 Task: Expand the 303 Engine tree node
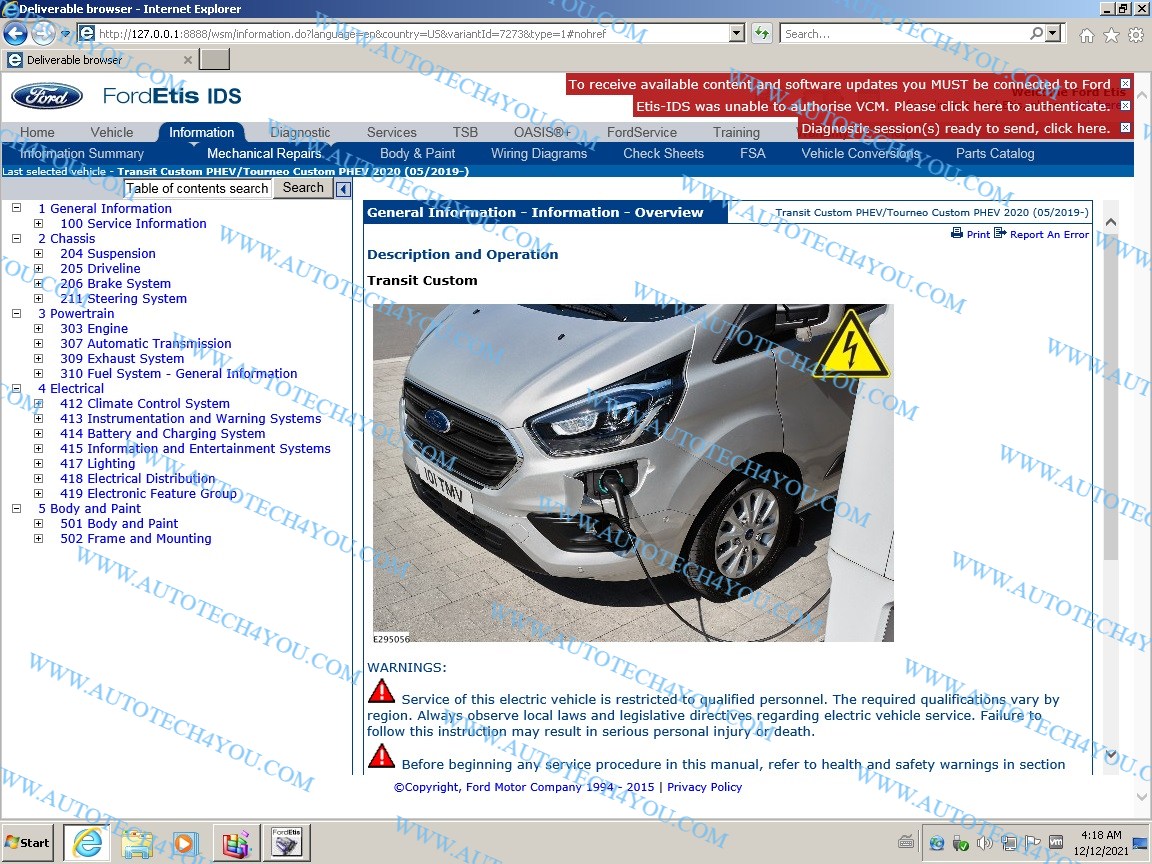39,329
